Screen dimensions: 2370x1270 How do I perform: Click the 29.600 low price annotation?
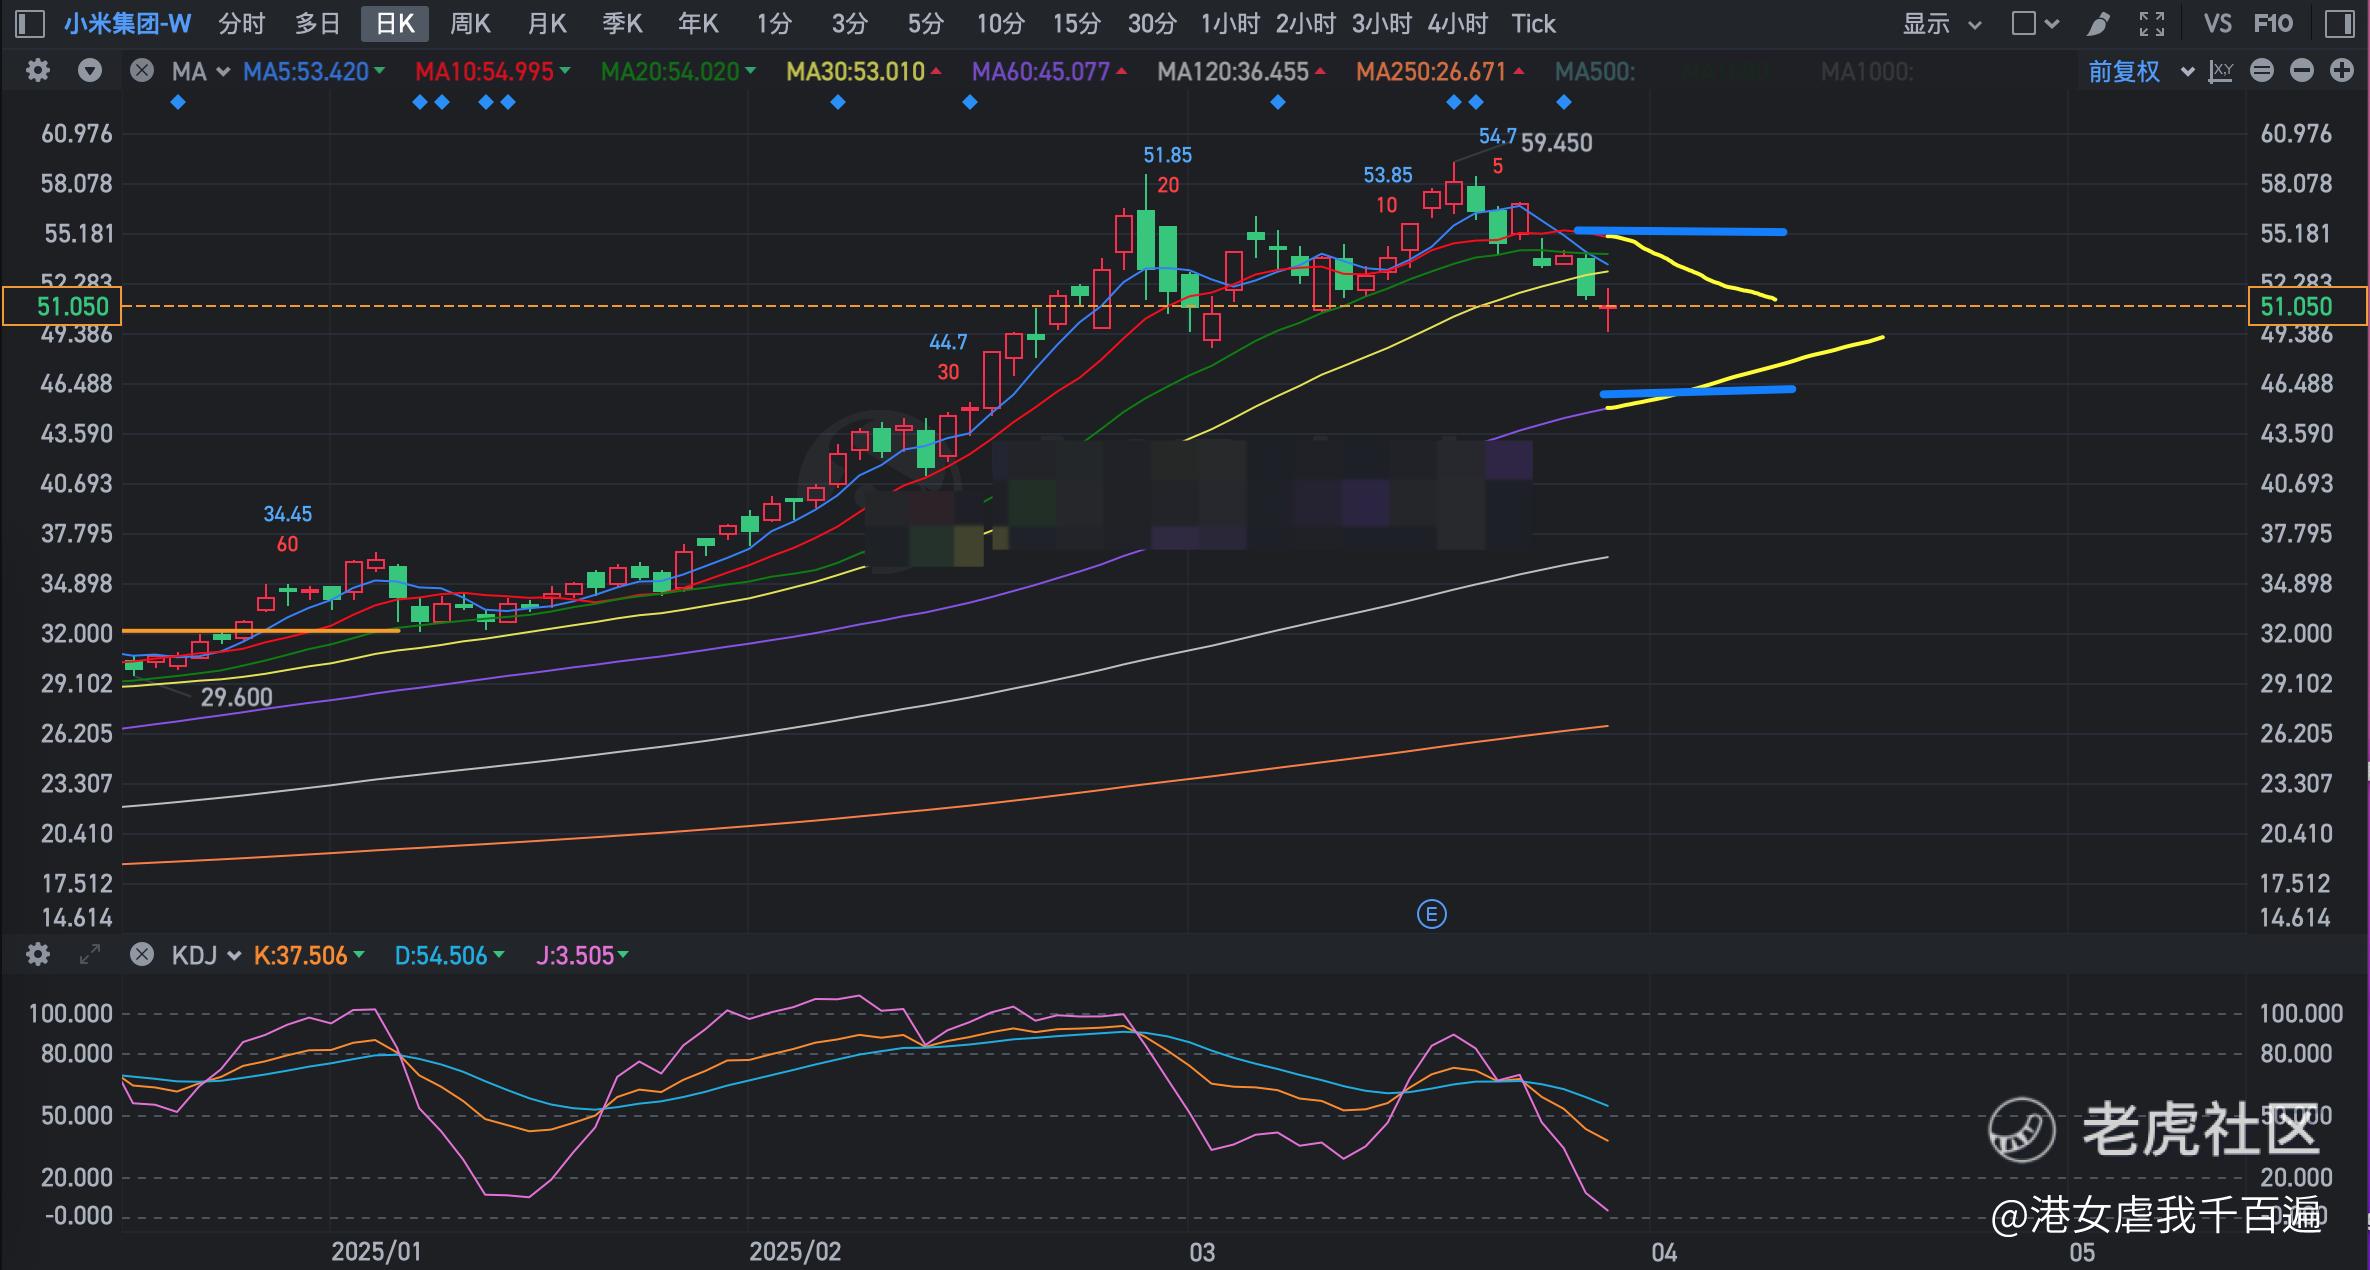point(236,697)
